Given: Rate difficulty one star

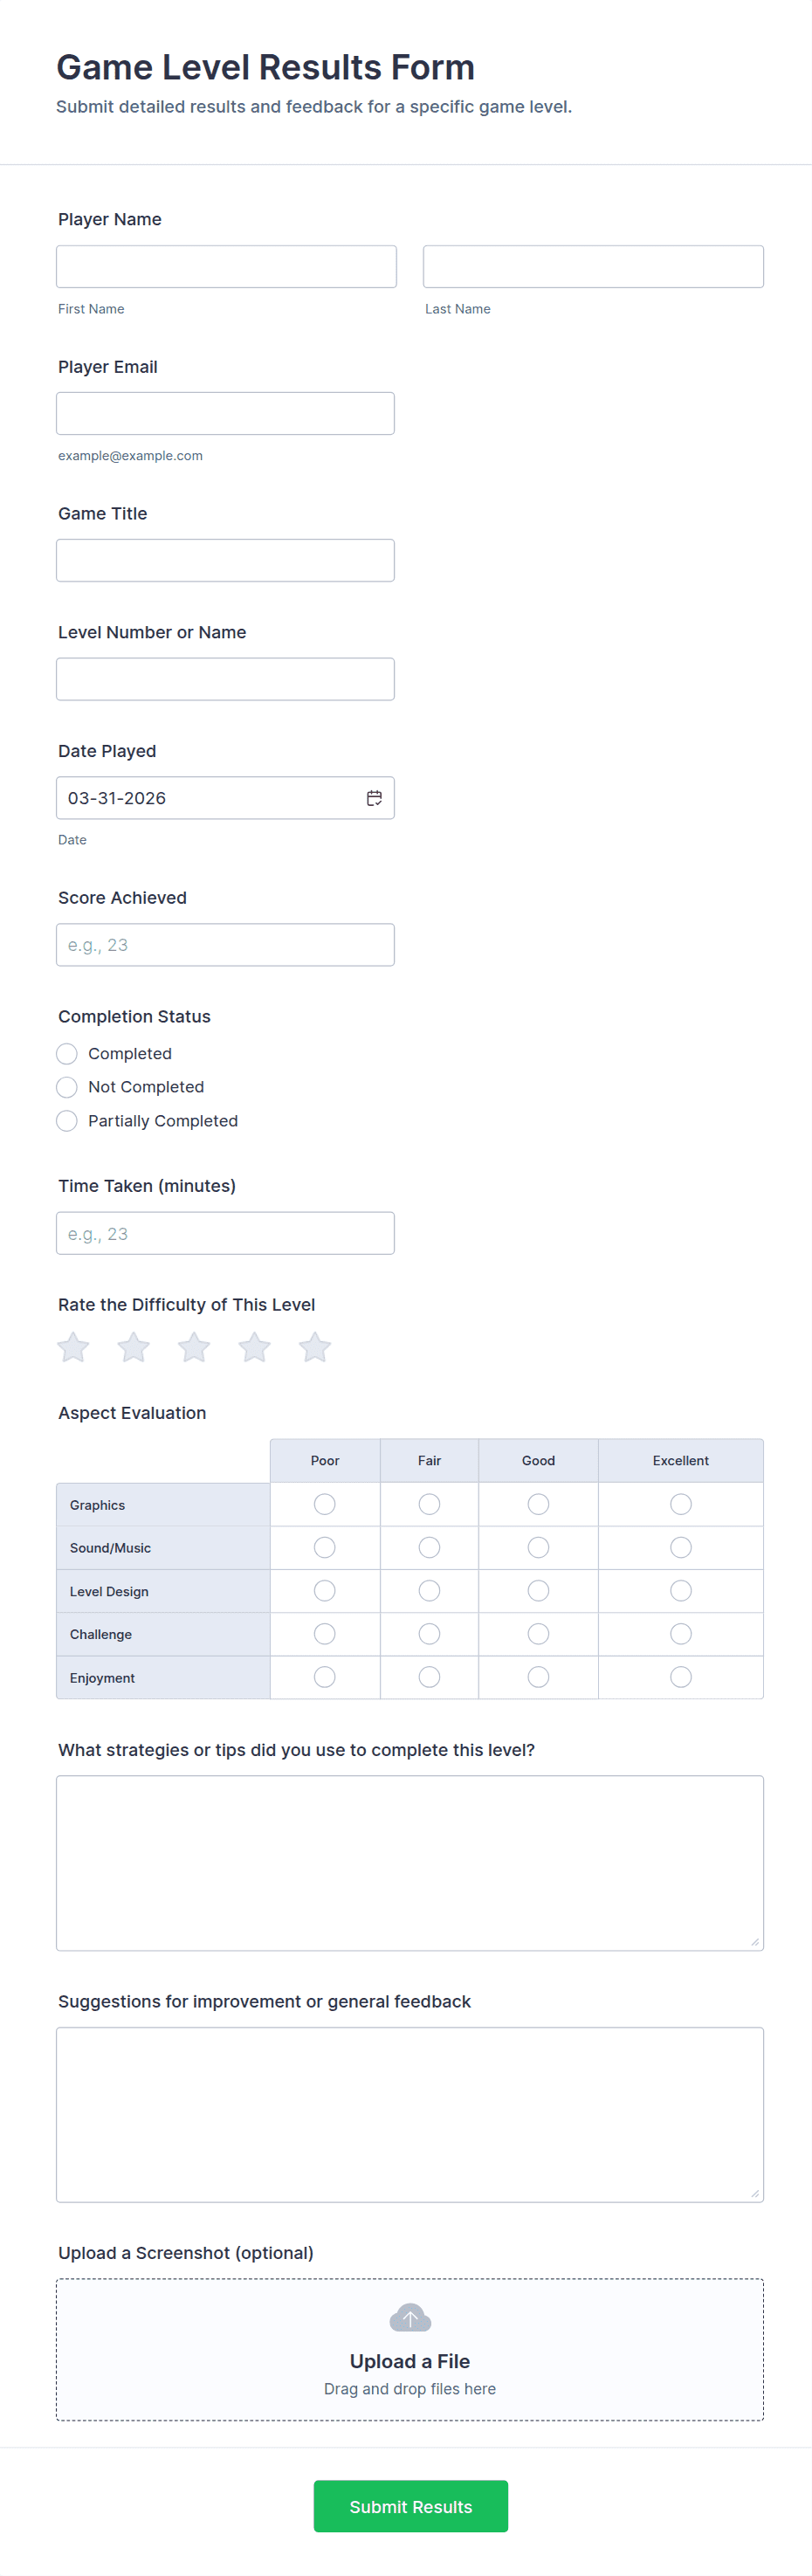Looking at the screenshot, I should coord(73,1347).
